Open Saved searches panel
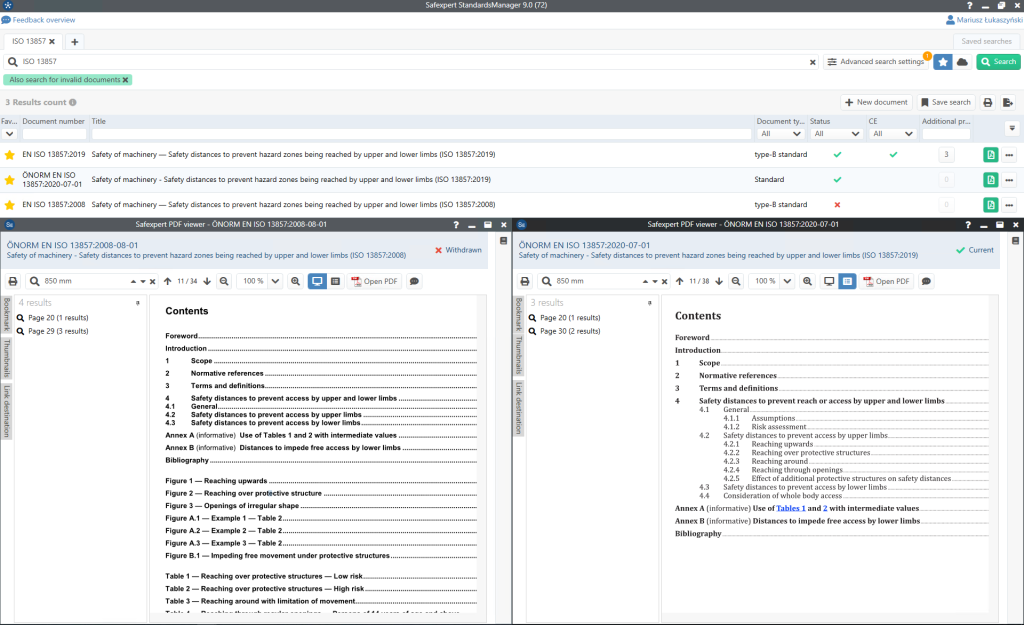 (x=986, y=41)
